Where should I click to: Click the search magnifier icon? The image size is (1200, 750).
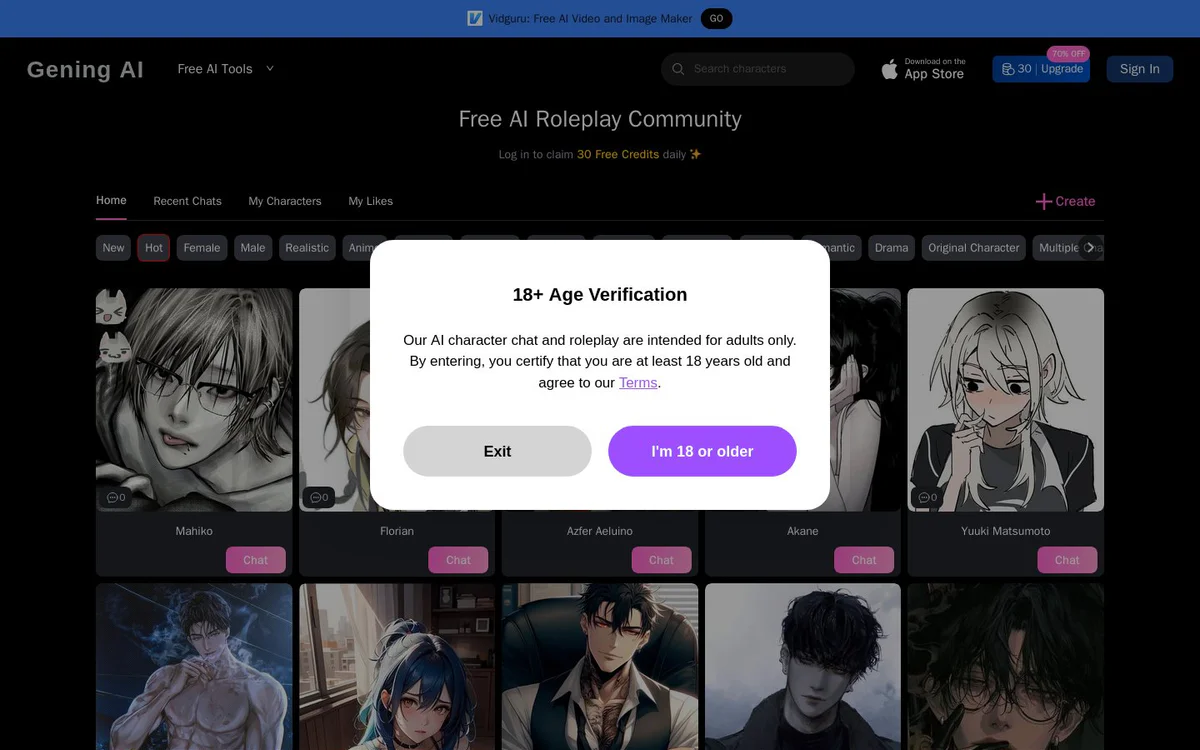678,69
